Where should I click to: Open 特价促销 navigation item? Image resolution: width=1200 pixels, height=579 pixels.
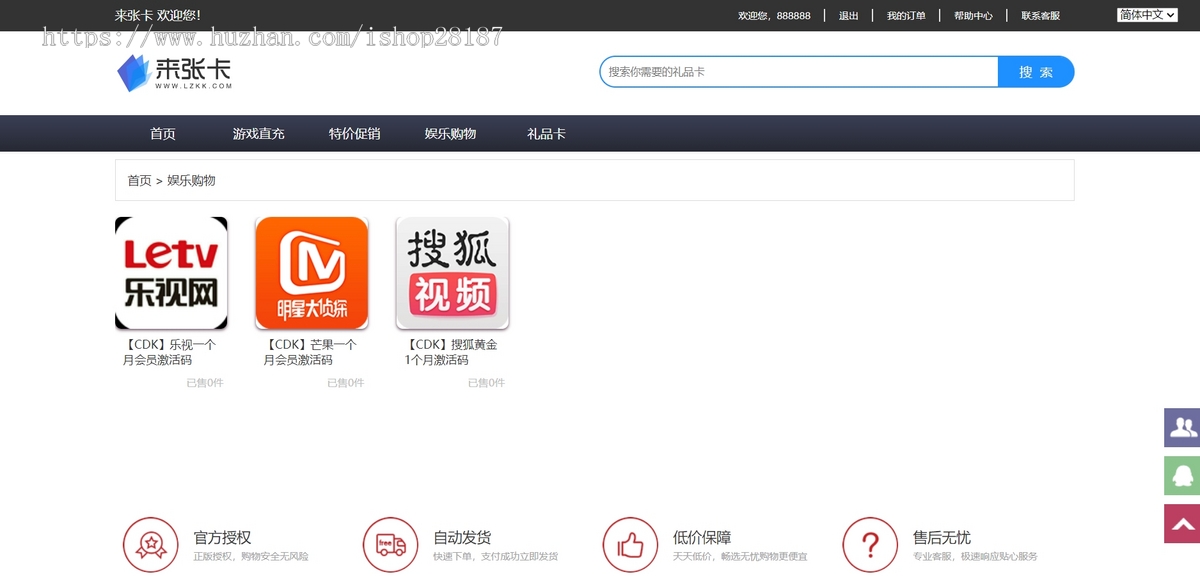tap(355, 134)
